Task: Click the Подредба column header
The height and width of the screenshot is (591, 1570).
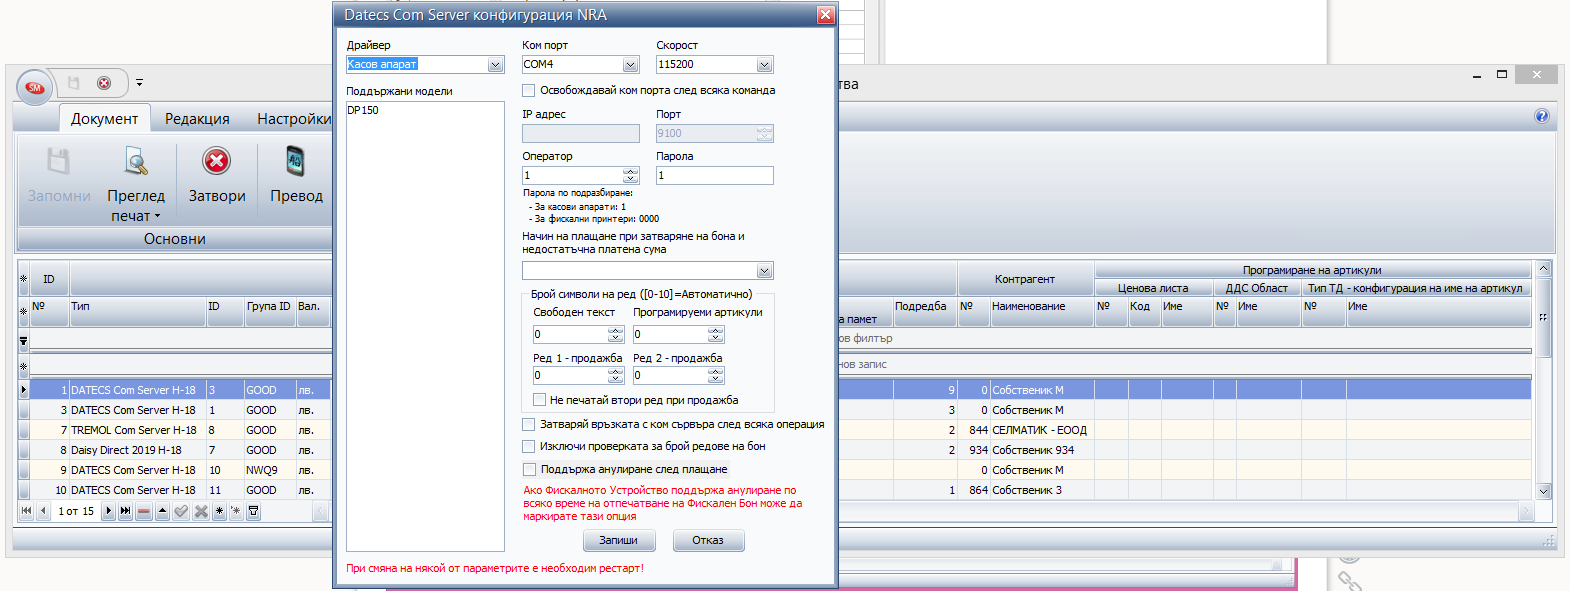Action: click(924, 312)
